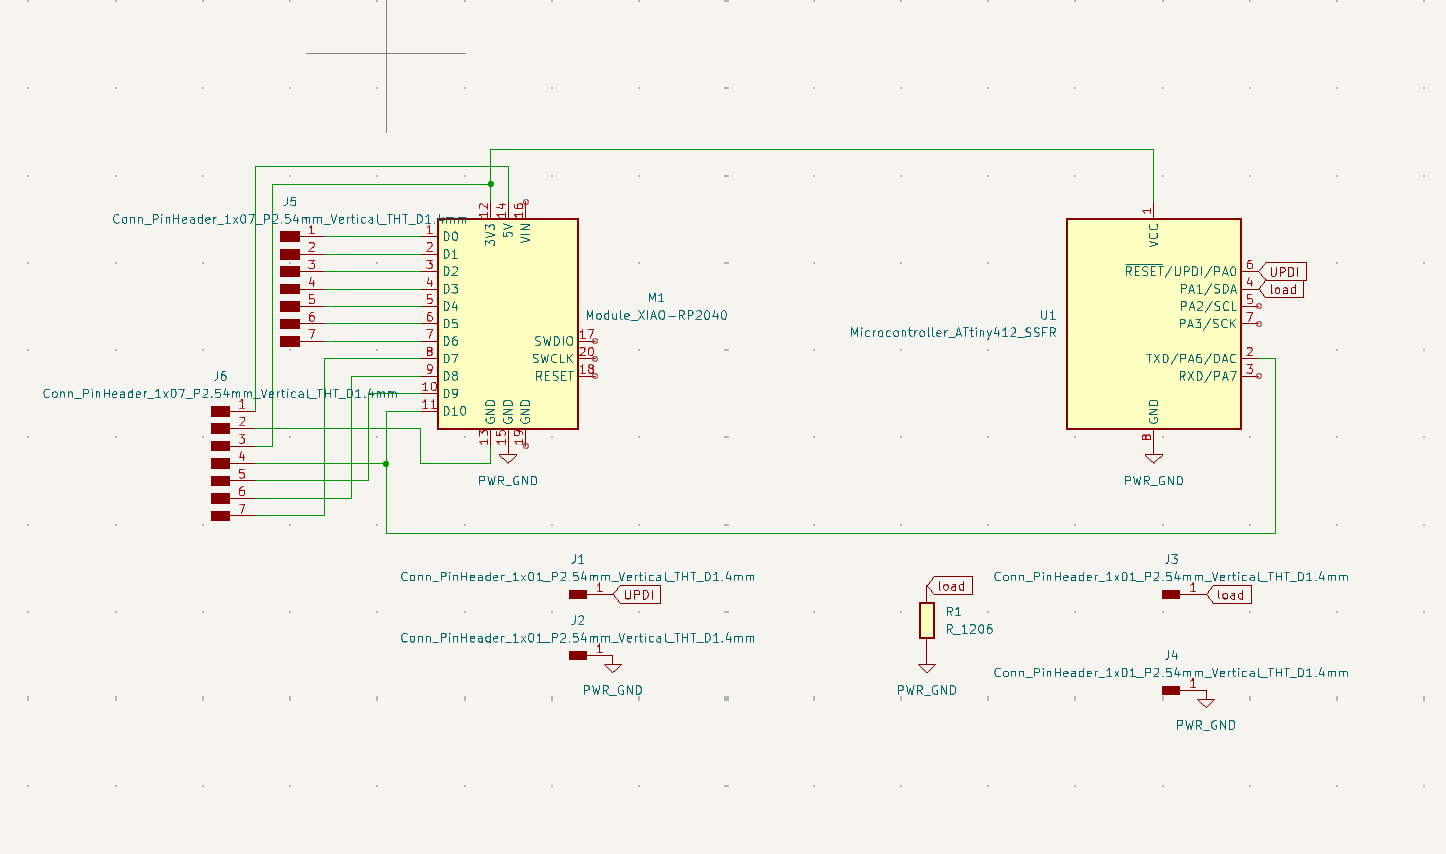Click the Module_XIAO-RP2040 value text
1446x854 pixels.
point(657,315)
